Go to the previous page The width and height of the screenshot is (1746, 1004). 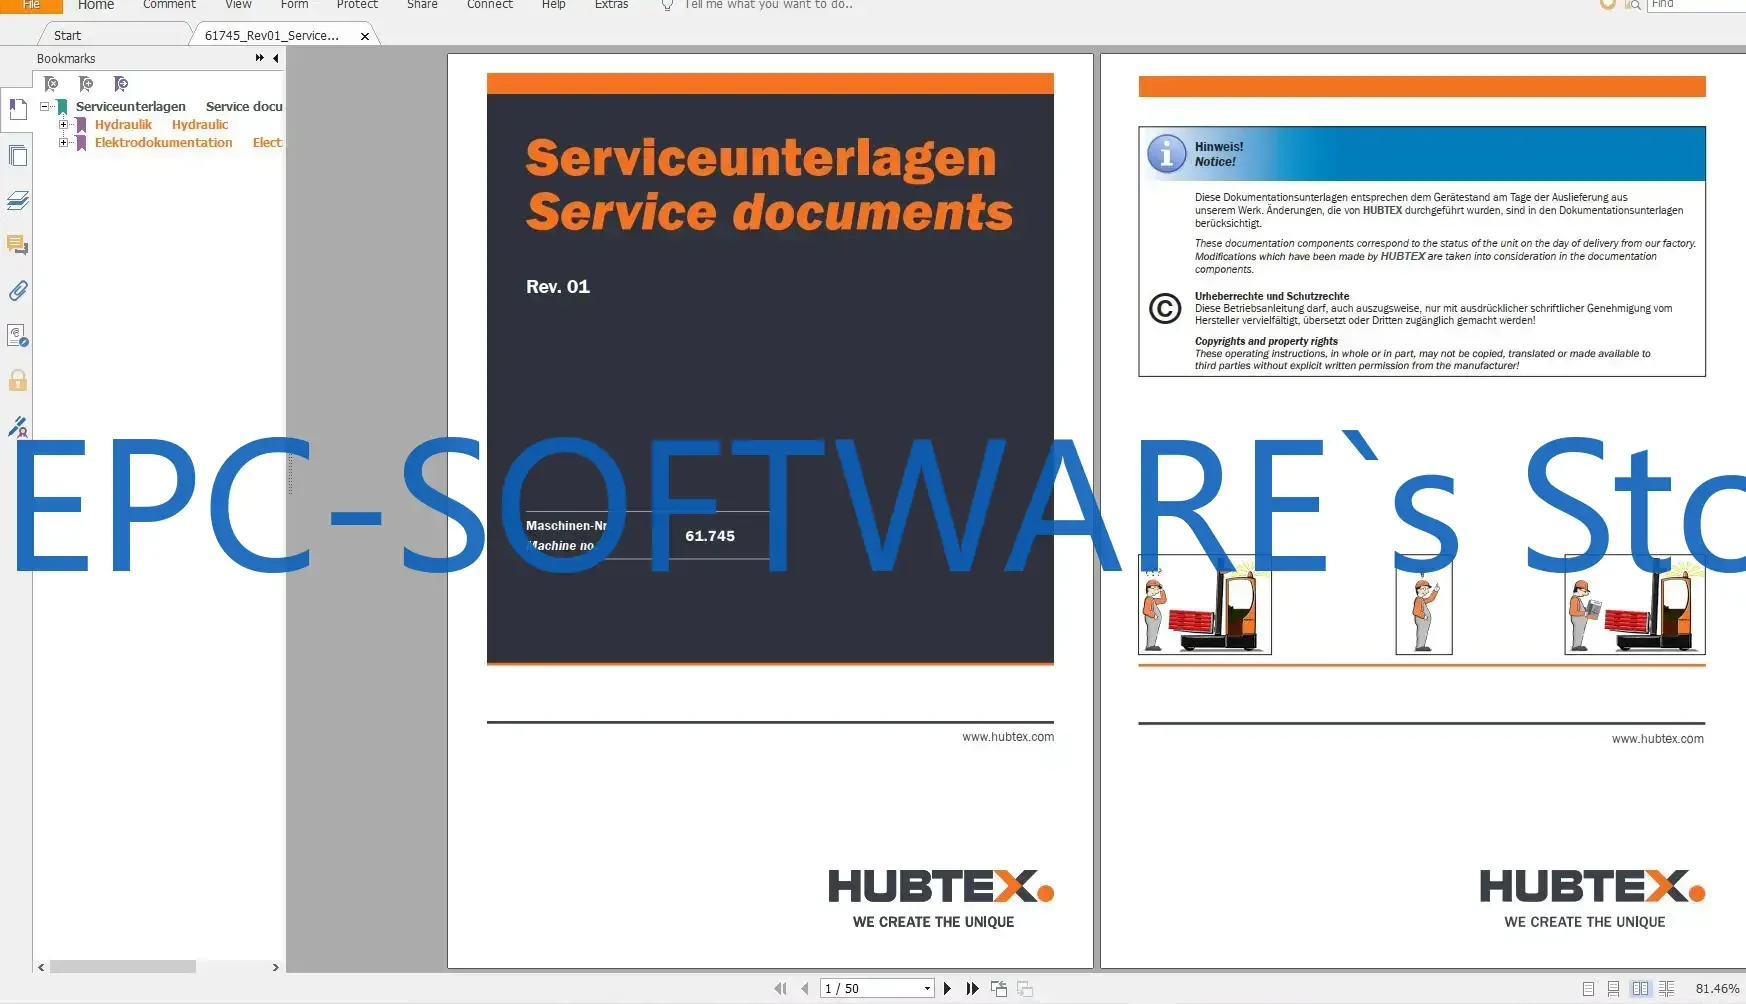805,989
